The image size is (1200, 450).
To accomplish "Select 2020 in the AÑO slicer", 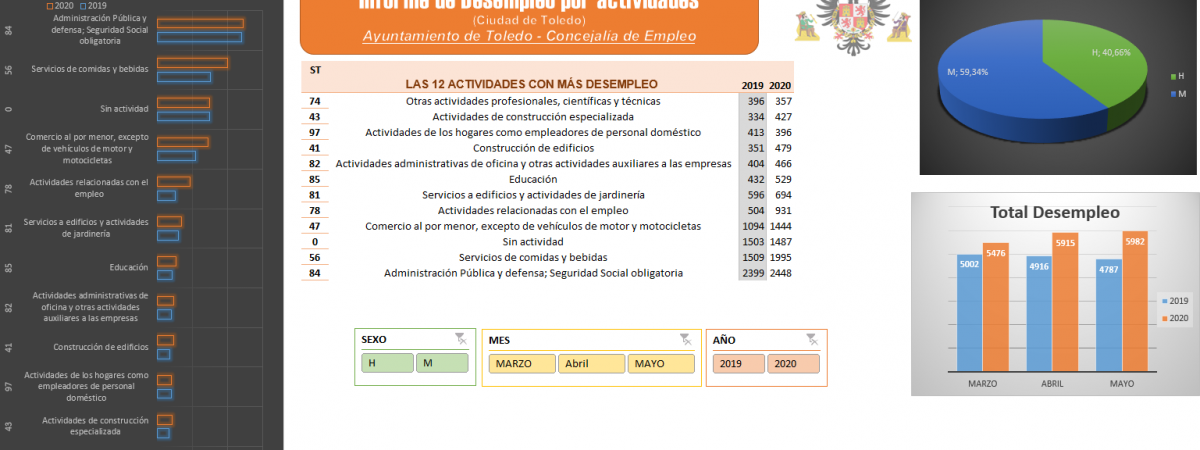I will pyautogui.click(x=794, y=364).
